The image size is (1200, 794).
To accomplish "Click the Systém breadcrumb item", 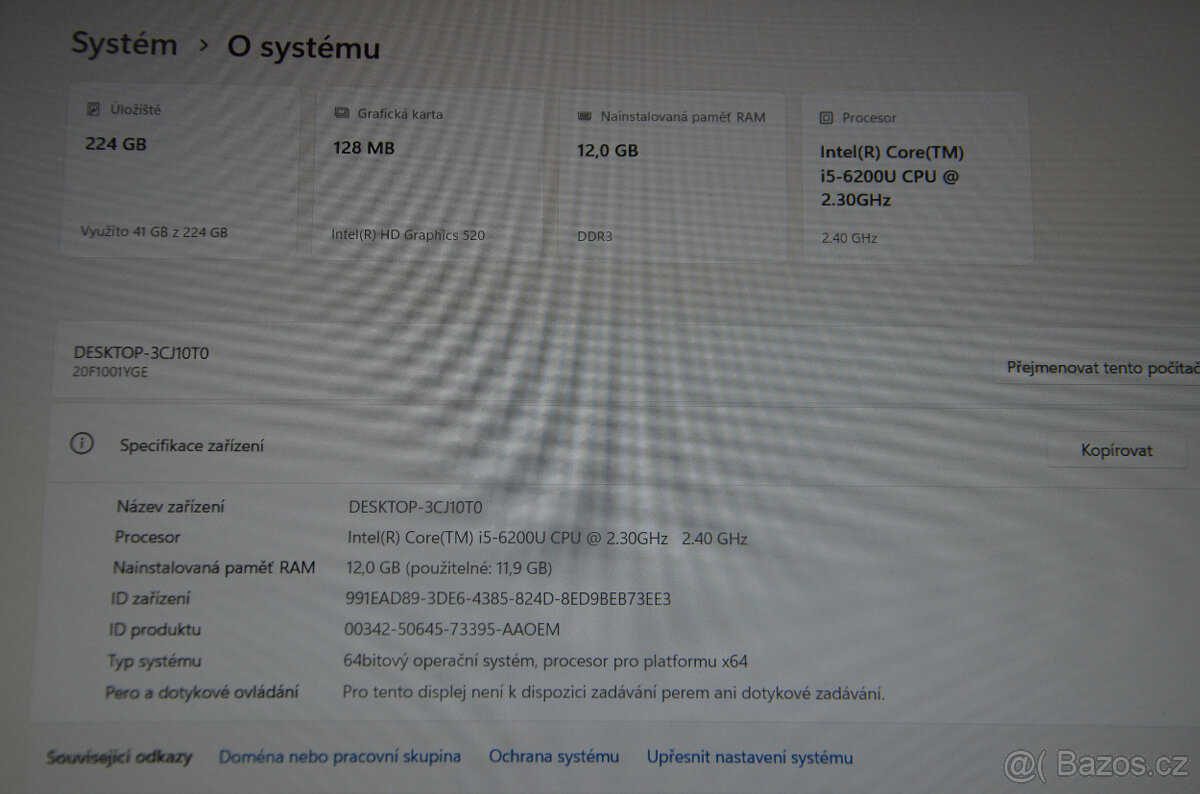I will tap(124, 44).
